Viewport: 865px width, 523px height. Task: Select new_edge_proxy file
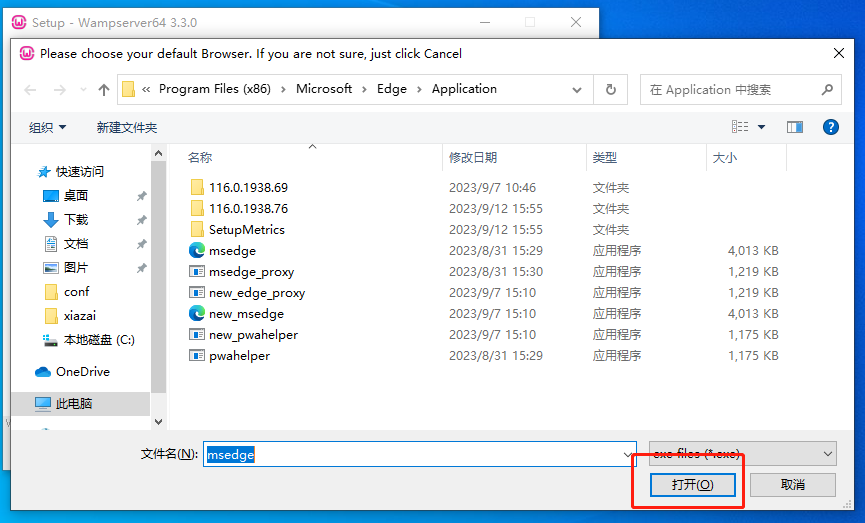257,292
